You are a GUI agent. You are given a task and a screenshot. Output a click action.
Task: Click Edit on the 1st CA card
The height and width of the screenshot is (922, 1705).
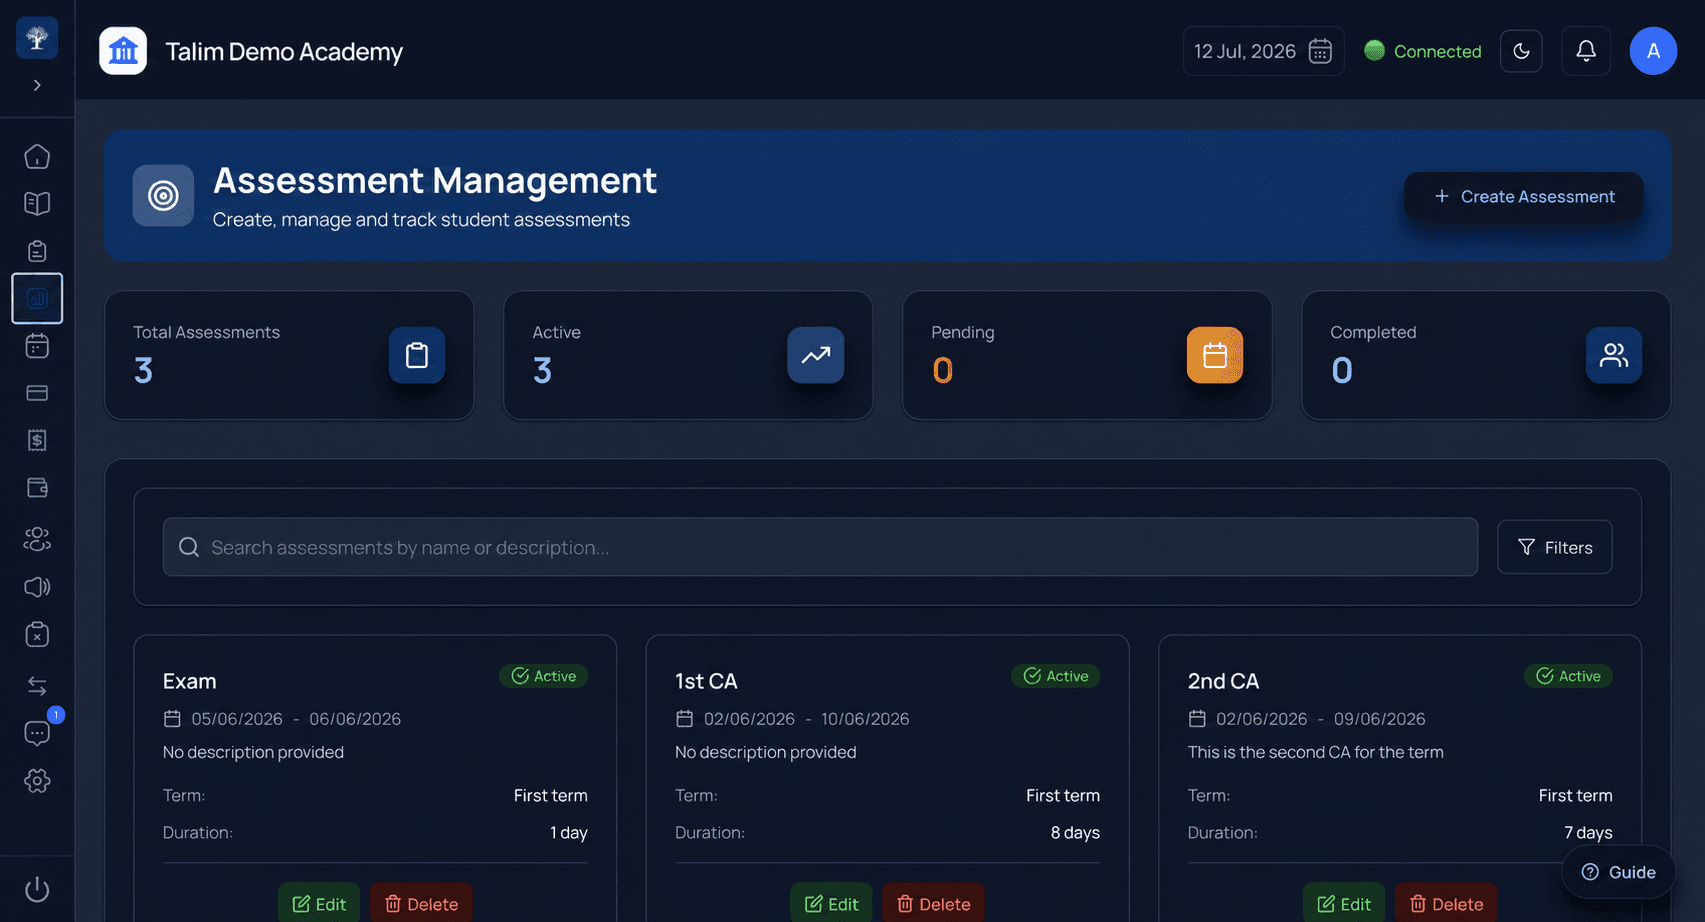coord(831,904)
